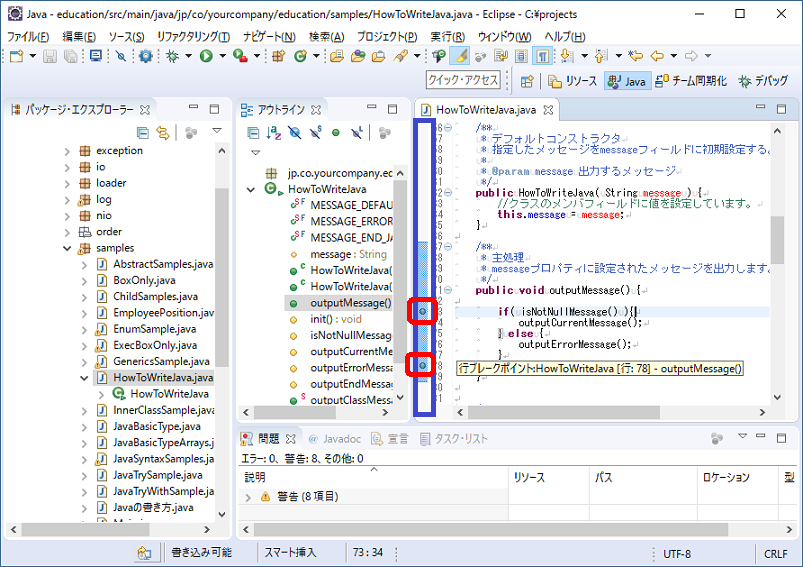
Task: Click the Back navigation yellow arrow
Action: point(657,56)
